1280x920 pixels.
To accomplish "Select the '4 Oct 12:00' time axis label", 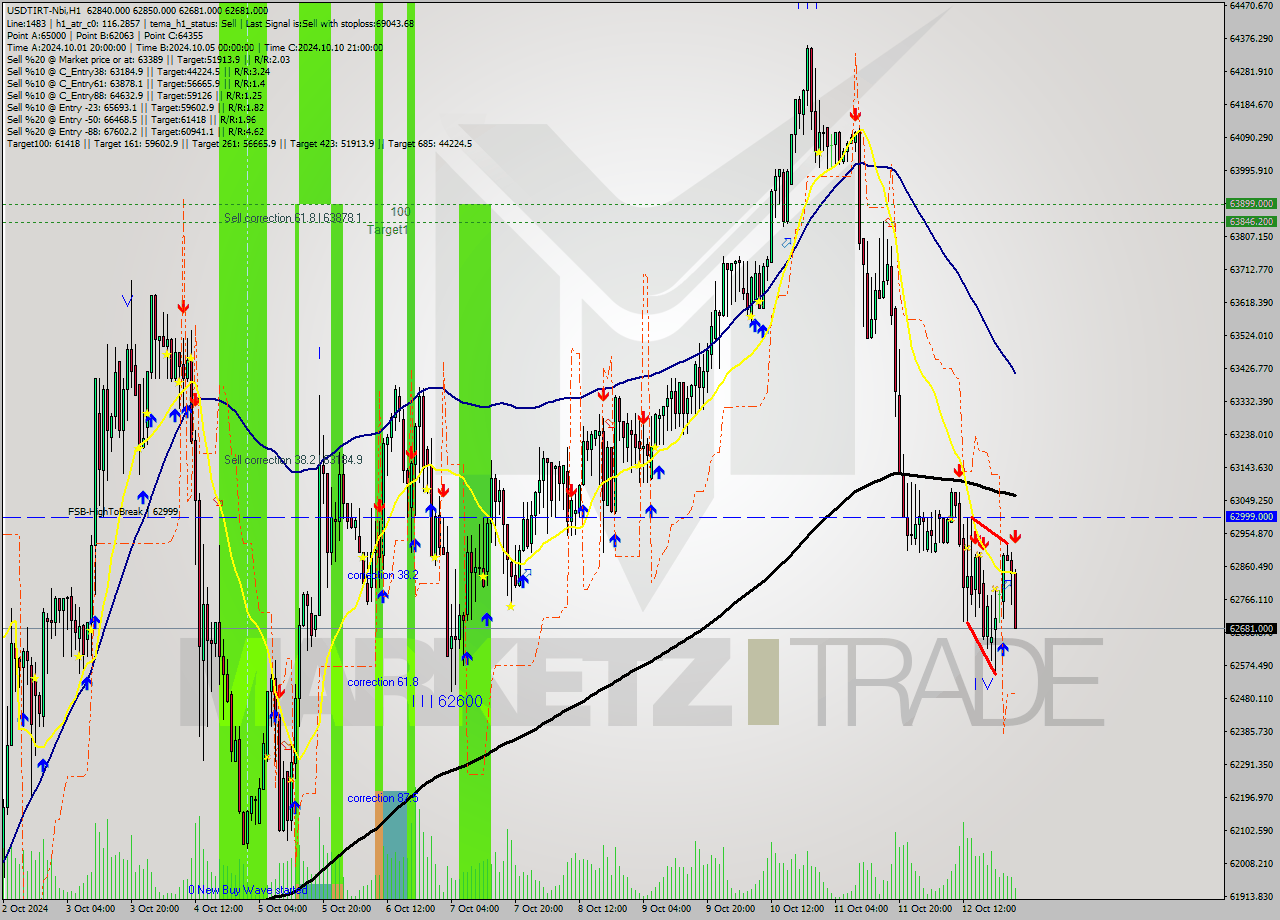I will pos(219,909).
